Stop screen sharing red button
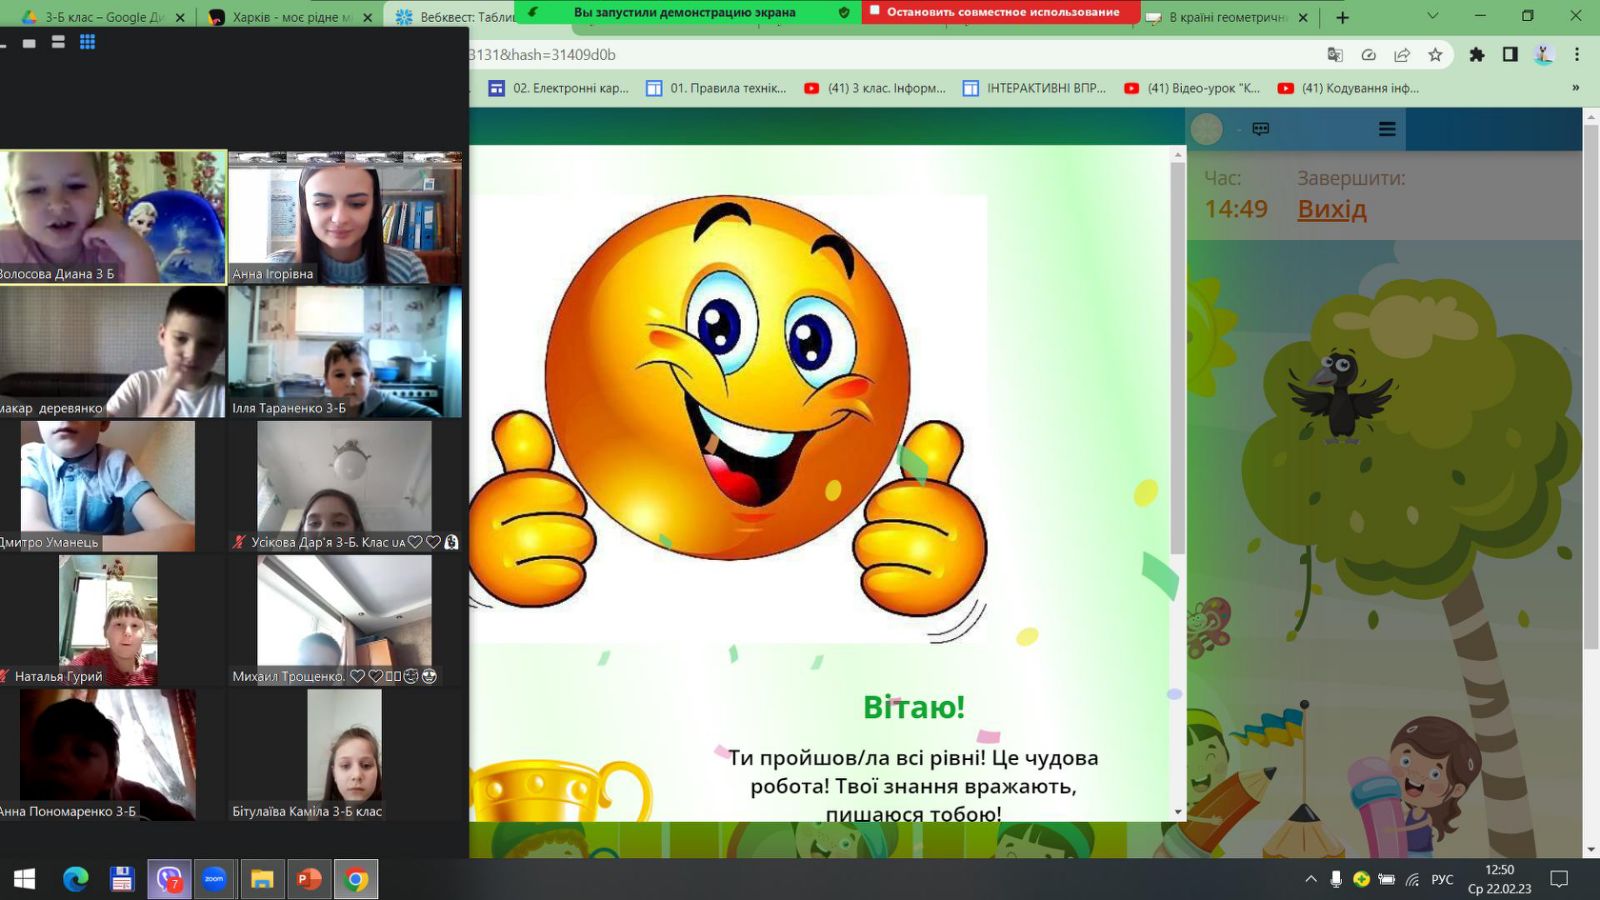 point(1000,12)
